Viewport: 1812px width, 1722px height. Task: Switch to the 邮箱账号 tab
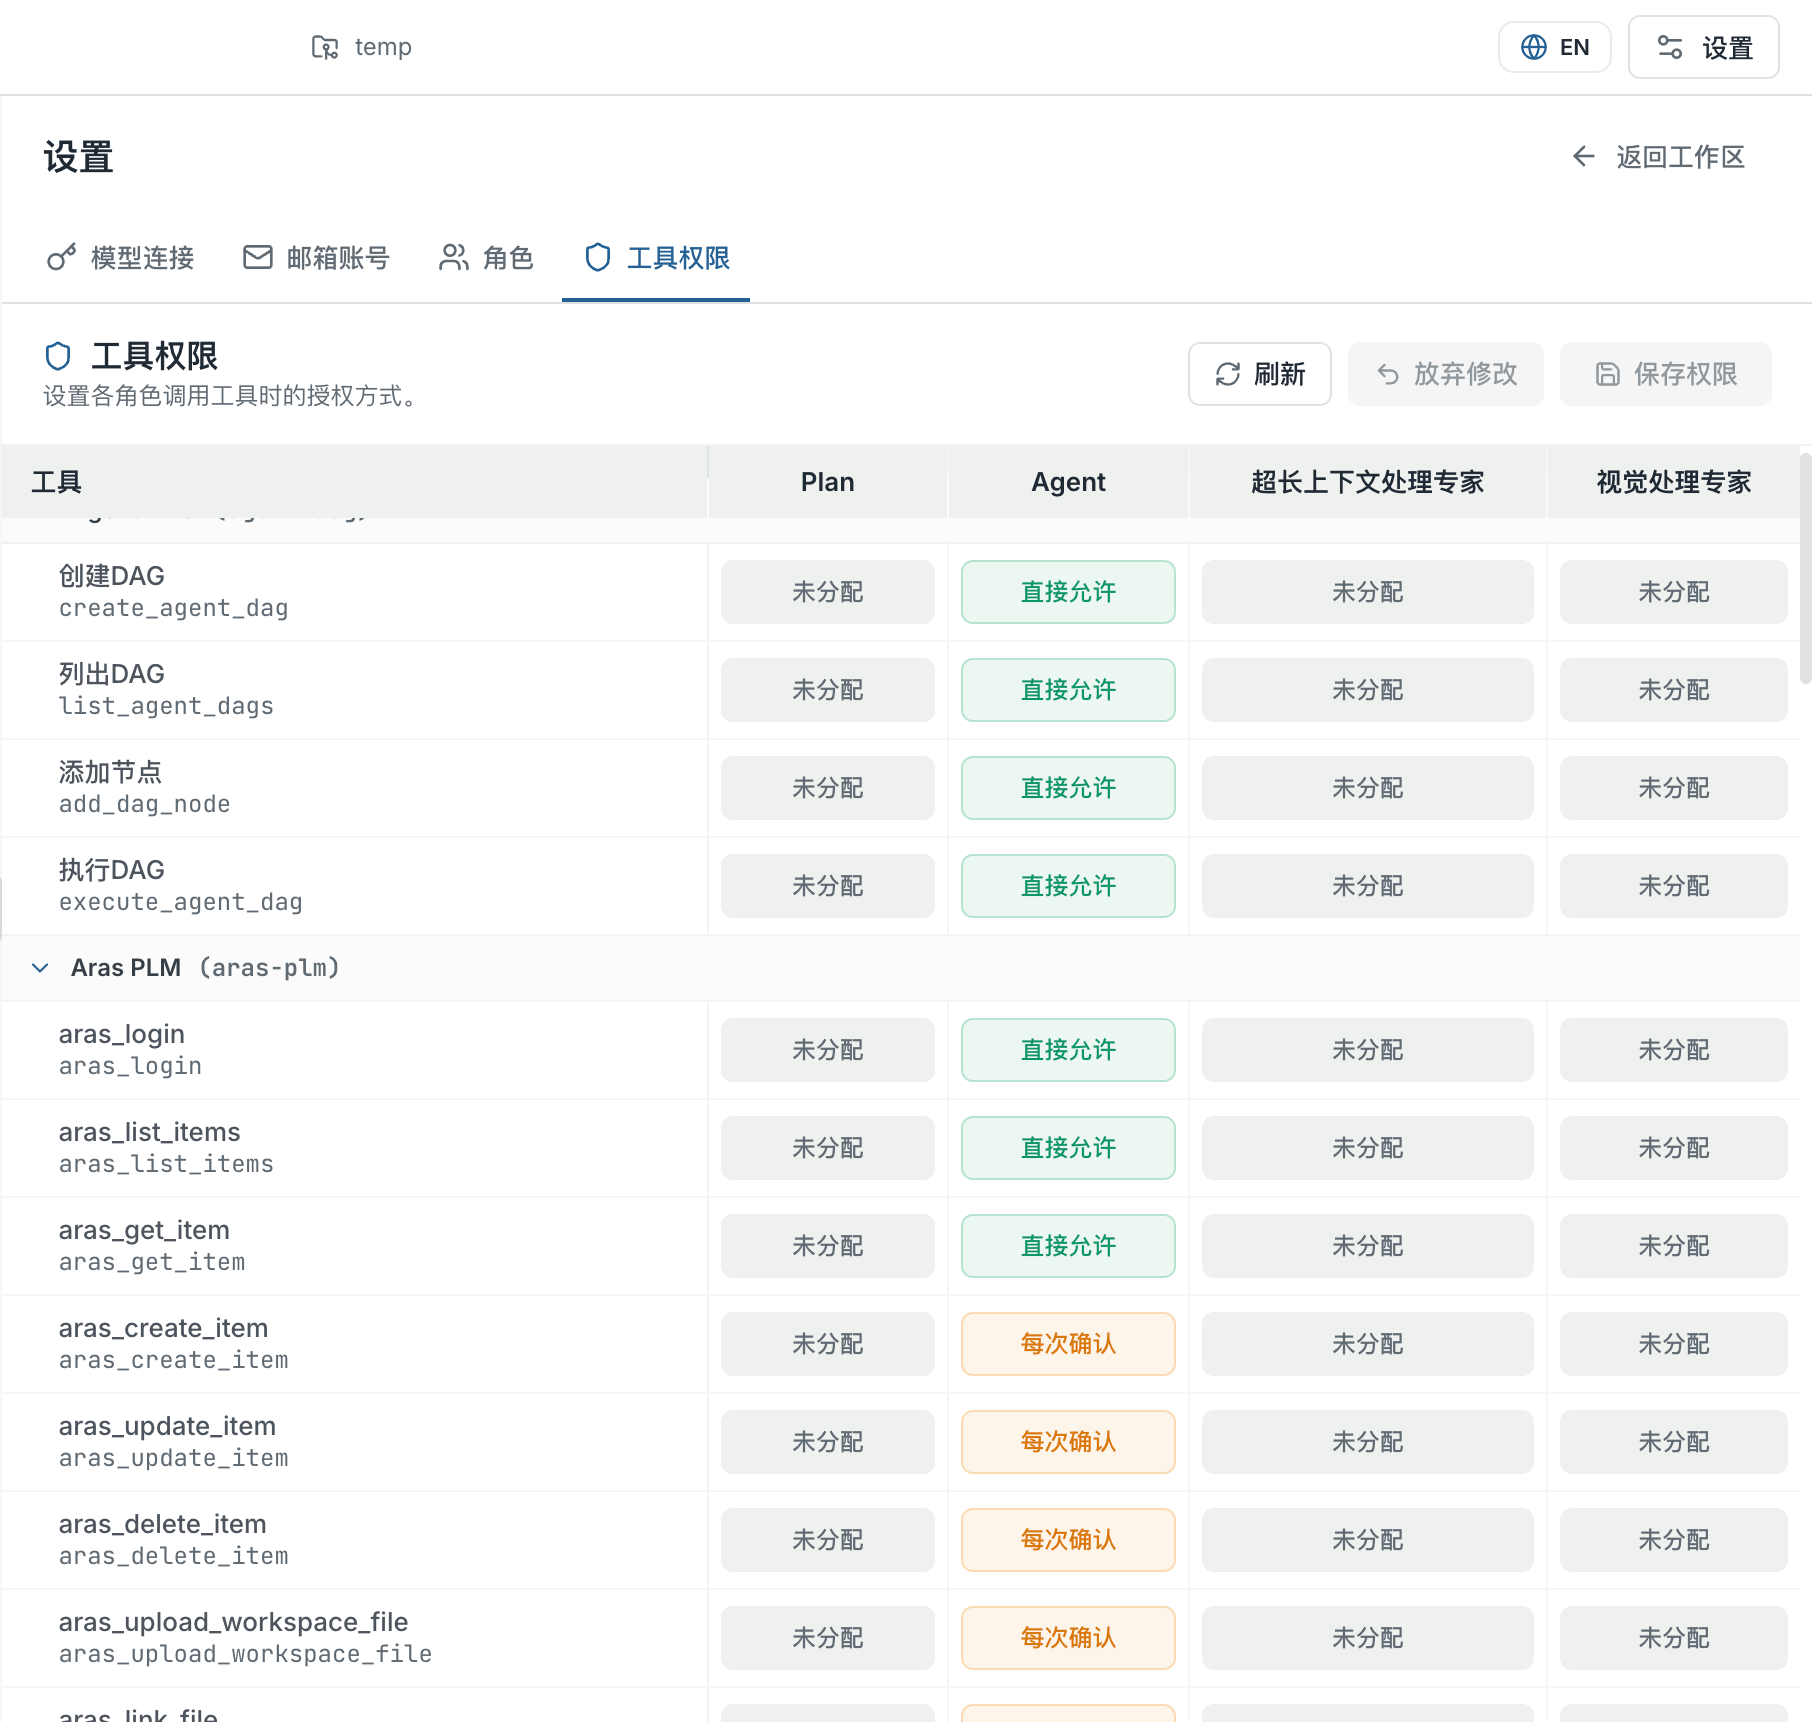[316, 258]
